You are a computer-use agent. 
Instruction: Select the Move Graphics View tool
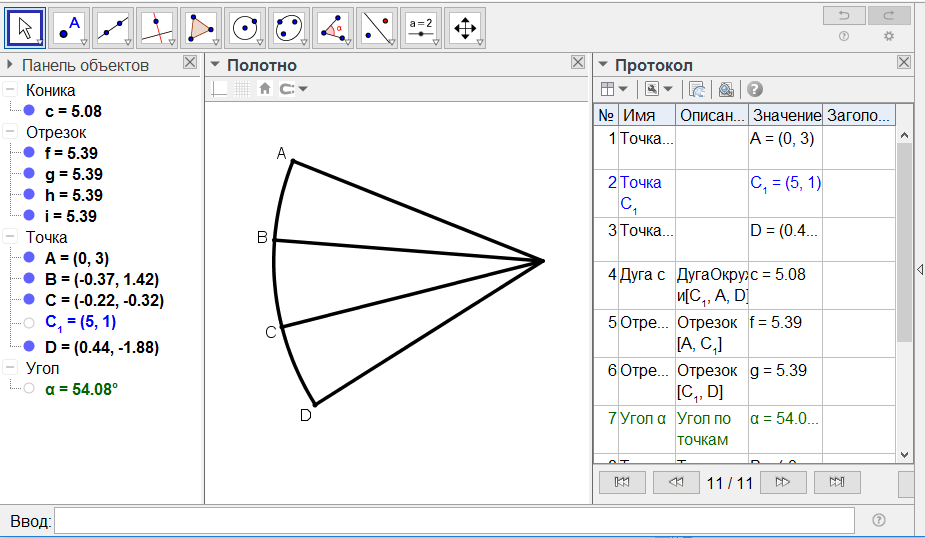(465, 27)
